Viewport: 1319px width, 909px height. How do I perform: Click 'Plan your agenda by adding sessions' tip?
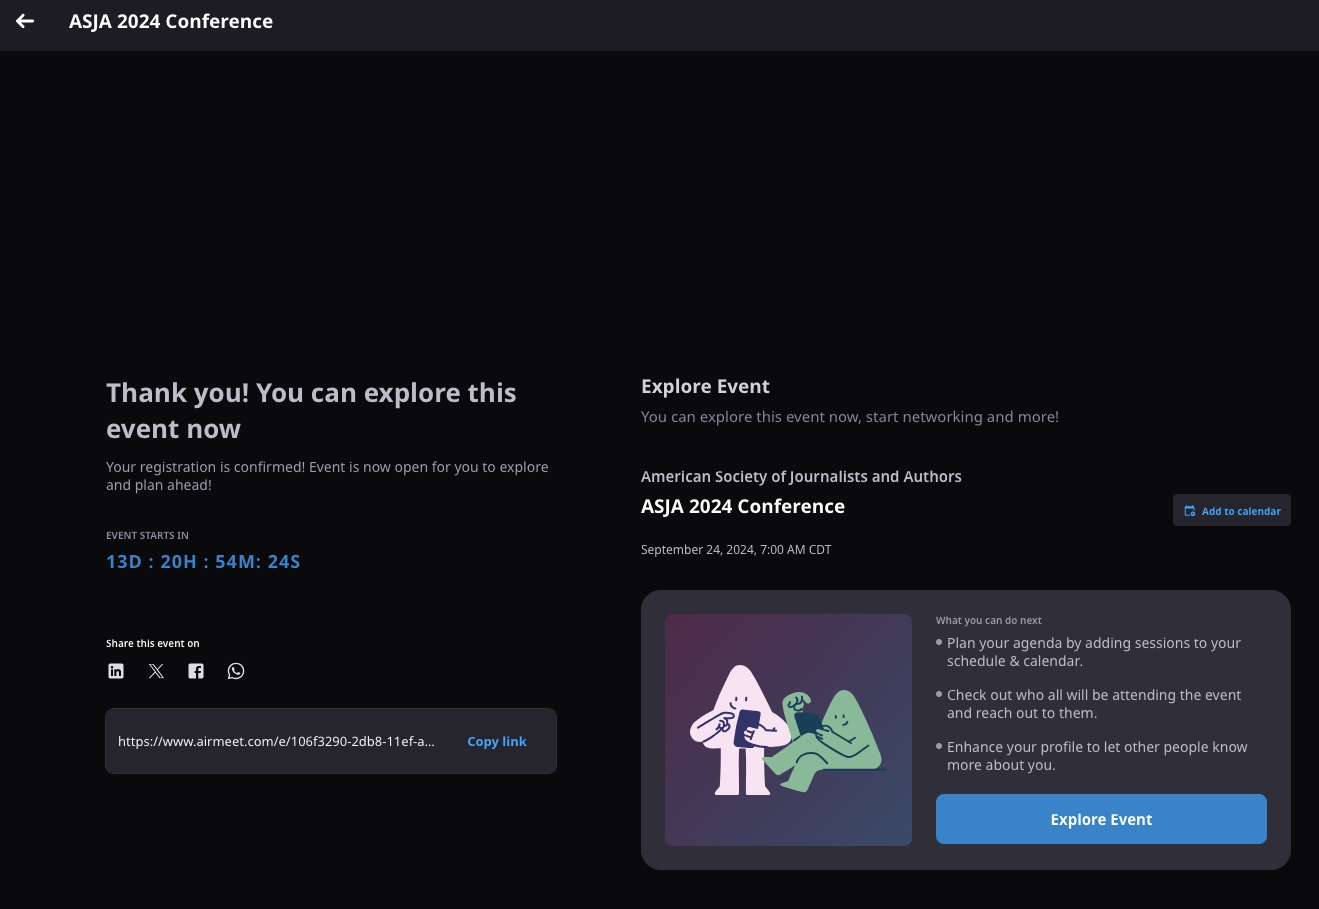(1094, 652)
